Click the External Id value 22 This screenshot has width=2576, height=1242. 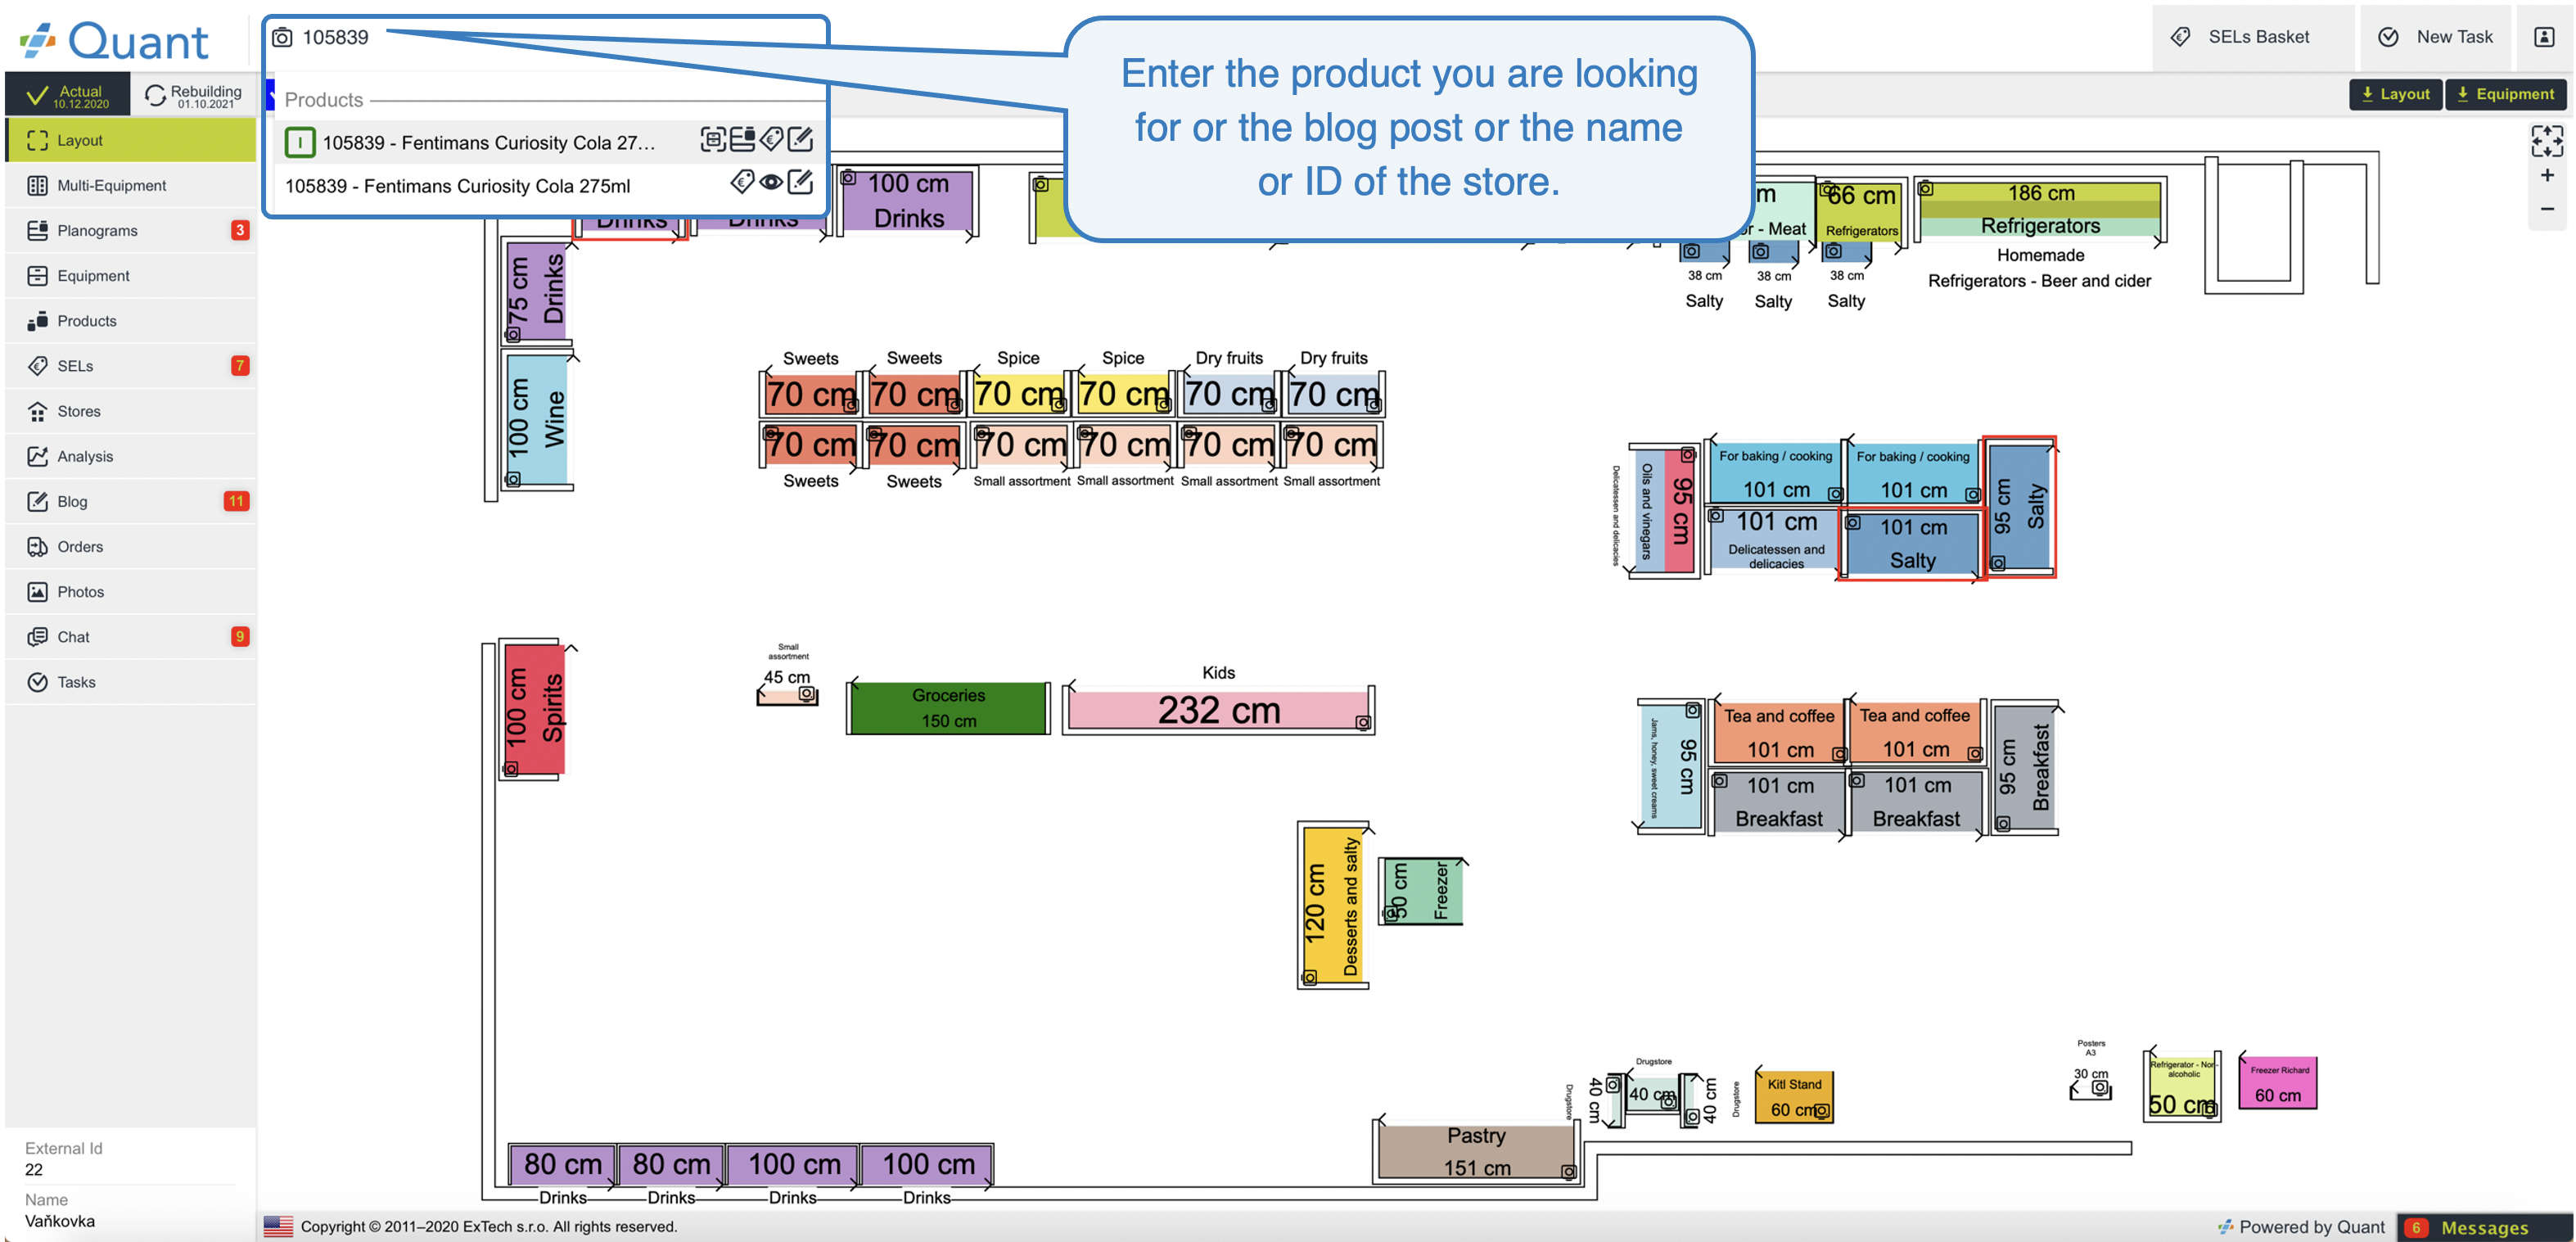[x=34, y=1169]
